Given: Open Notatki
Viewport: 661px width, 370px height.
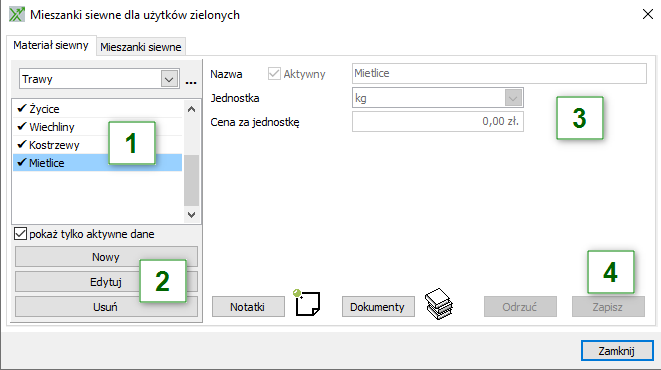Looking at the screenshot, I should tap(248, 306).
